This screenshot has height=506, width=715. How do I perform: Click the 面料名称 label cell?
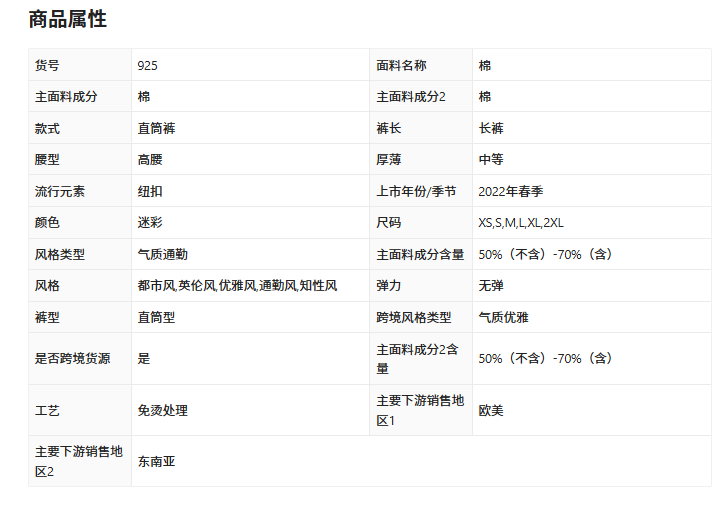[401, 66]
